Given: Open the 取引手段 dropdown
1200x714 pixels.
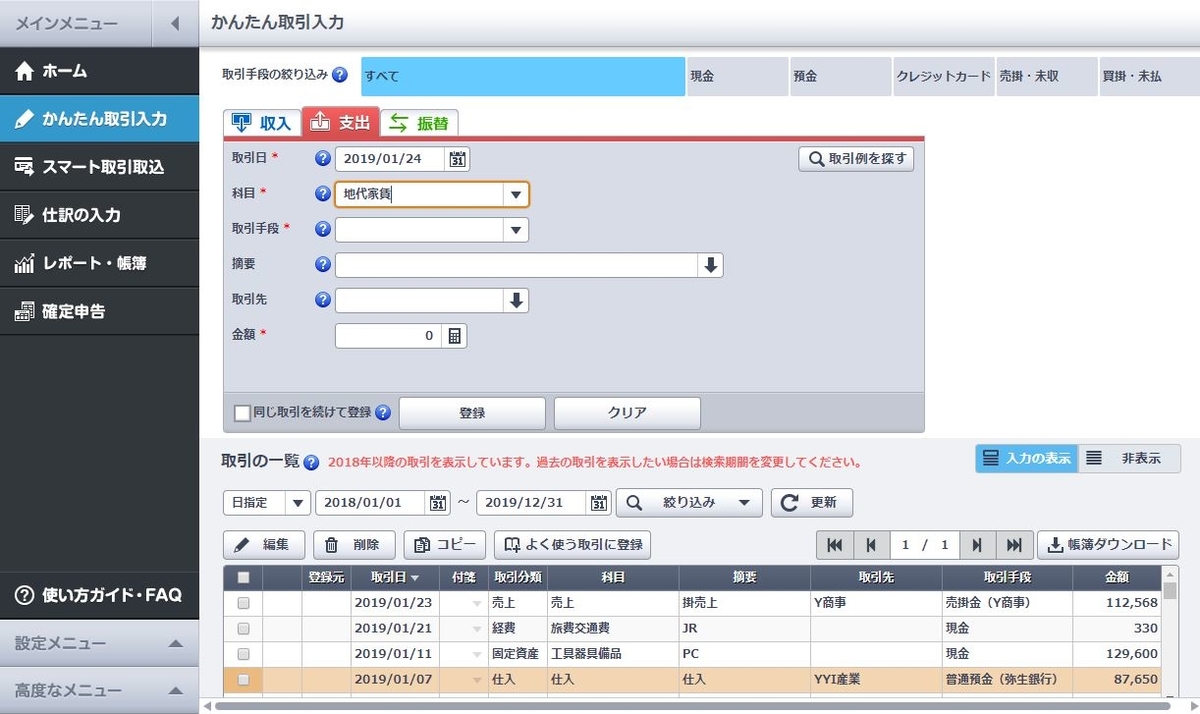Looking at the screenshot, I should 515,229.
